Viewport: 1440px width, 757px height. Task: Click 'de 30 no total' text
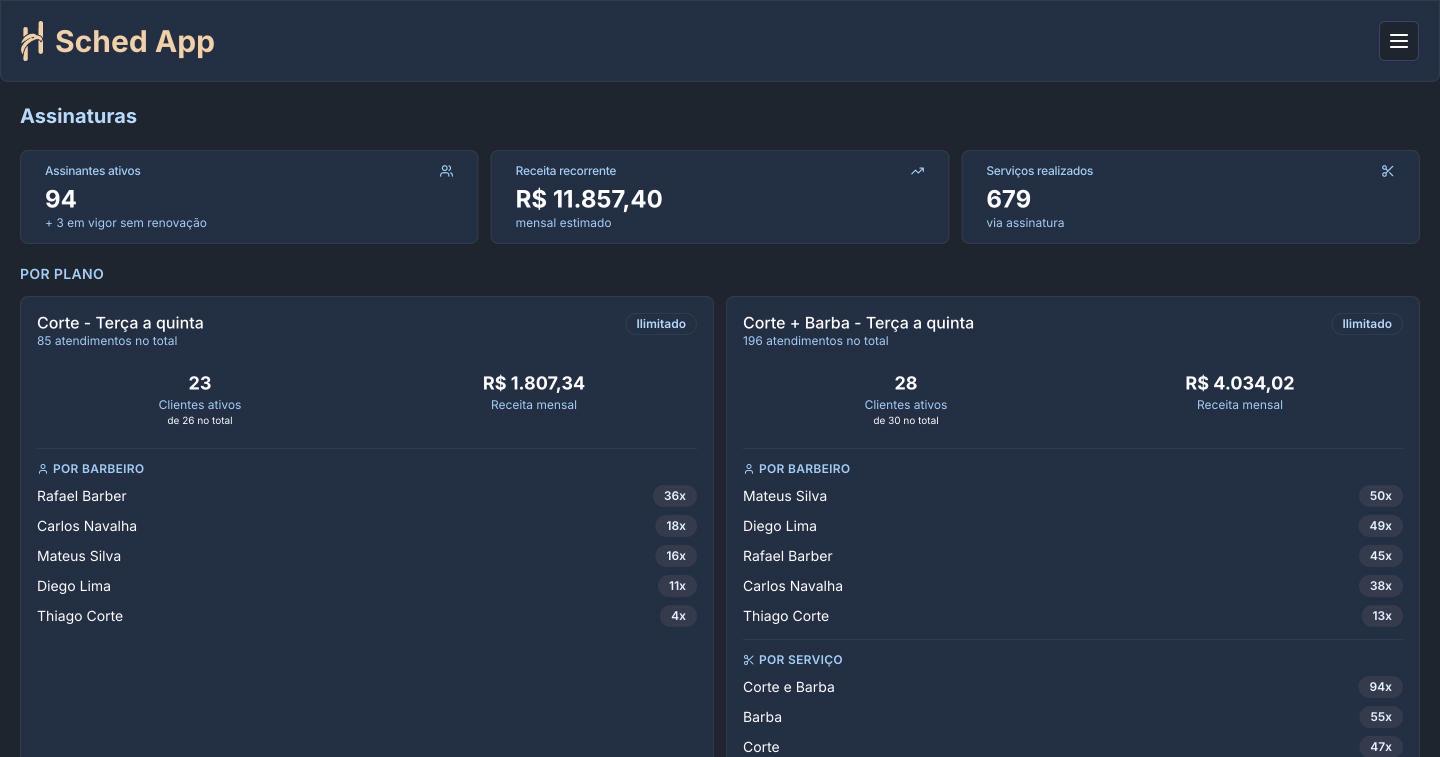pos(906,421)
